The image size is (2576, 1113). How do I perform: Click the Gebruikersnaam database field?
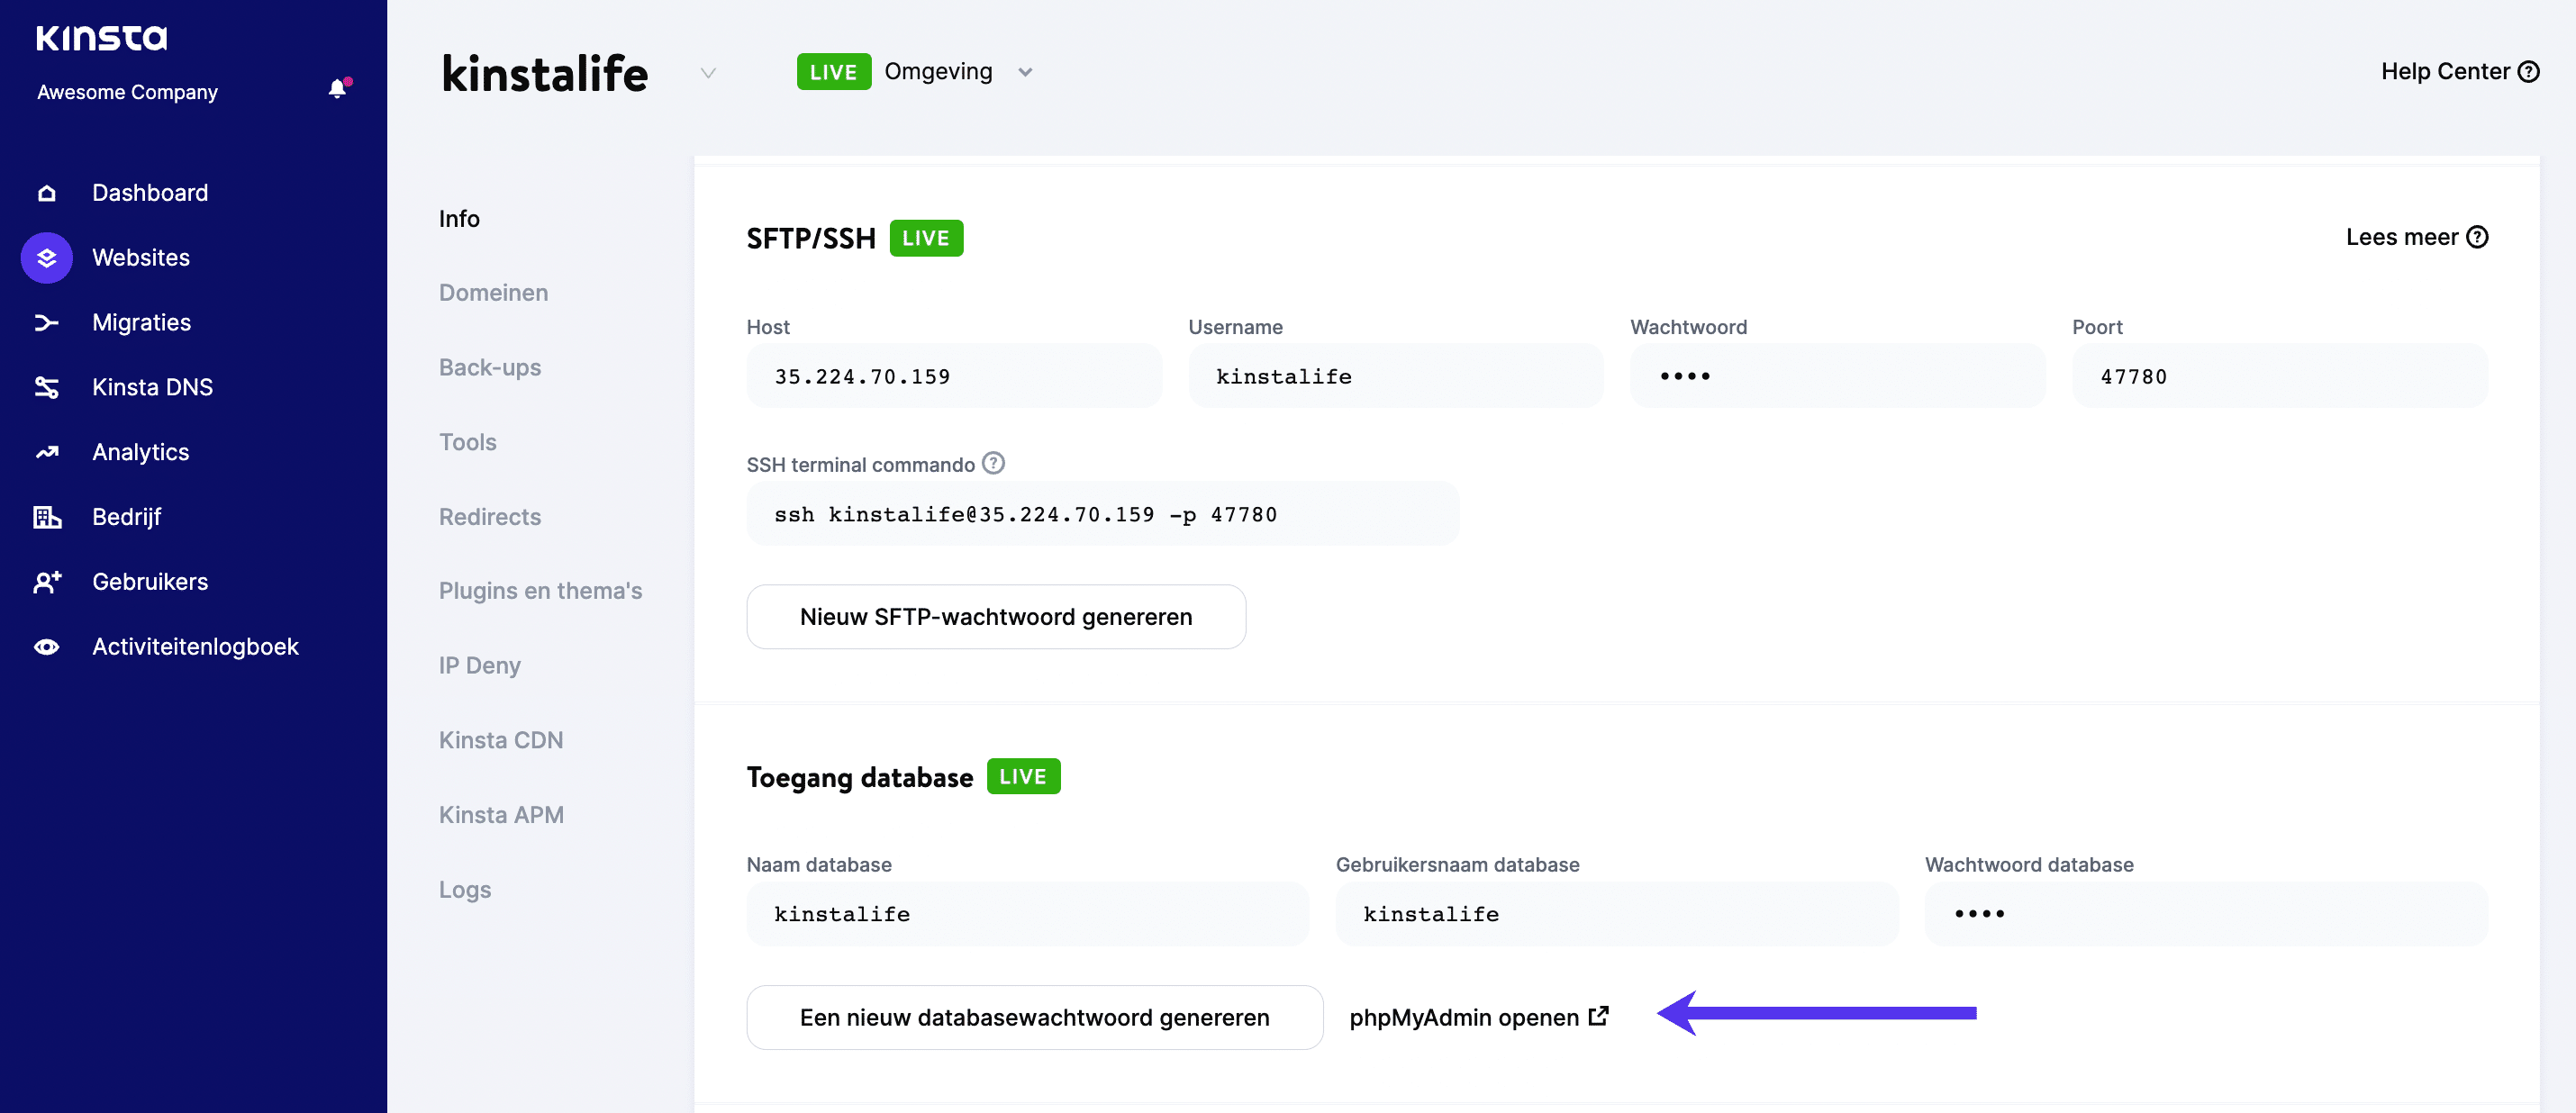tap(1617, 914)
